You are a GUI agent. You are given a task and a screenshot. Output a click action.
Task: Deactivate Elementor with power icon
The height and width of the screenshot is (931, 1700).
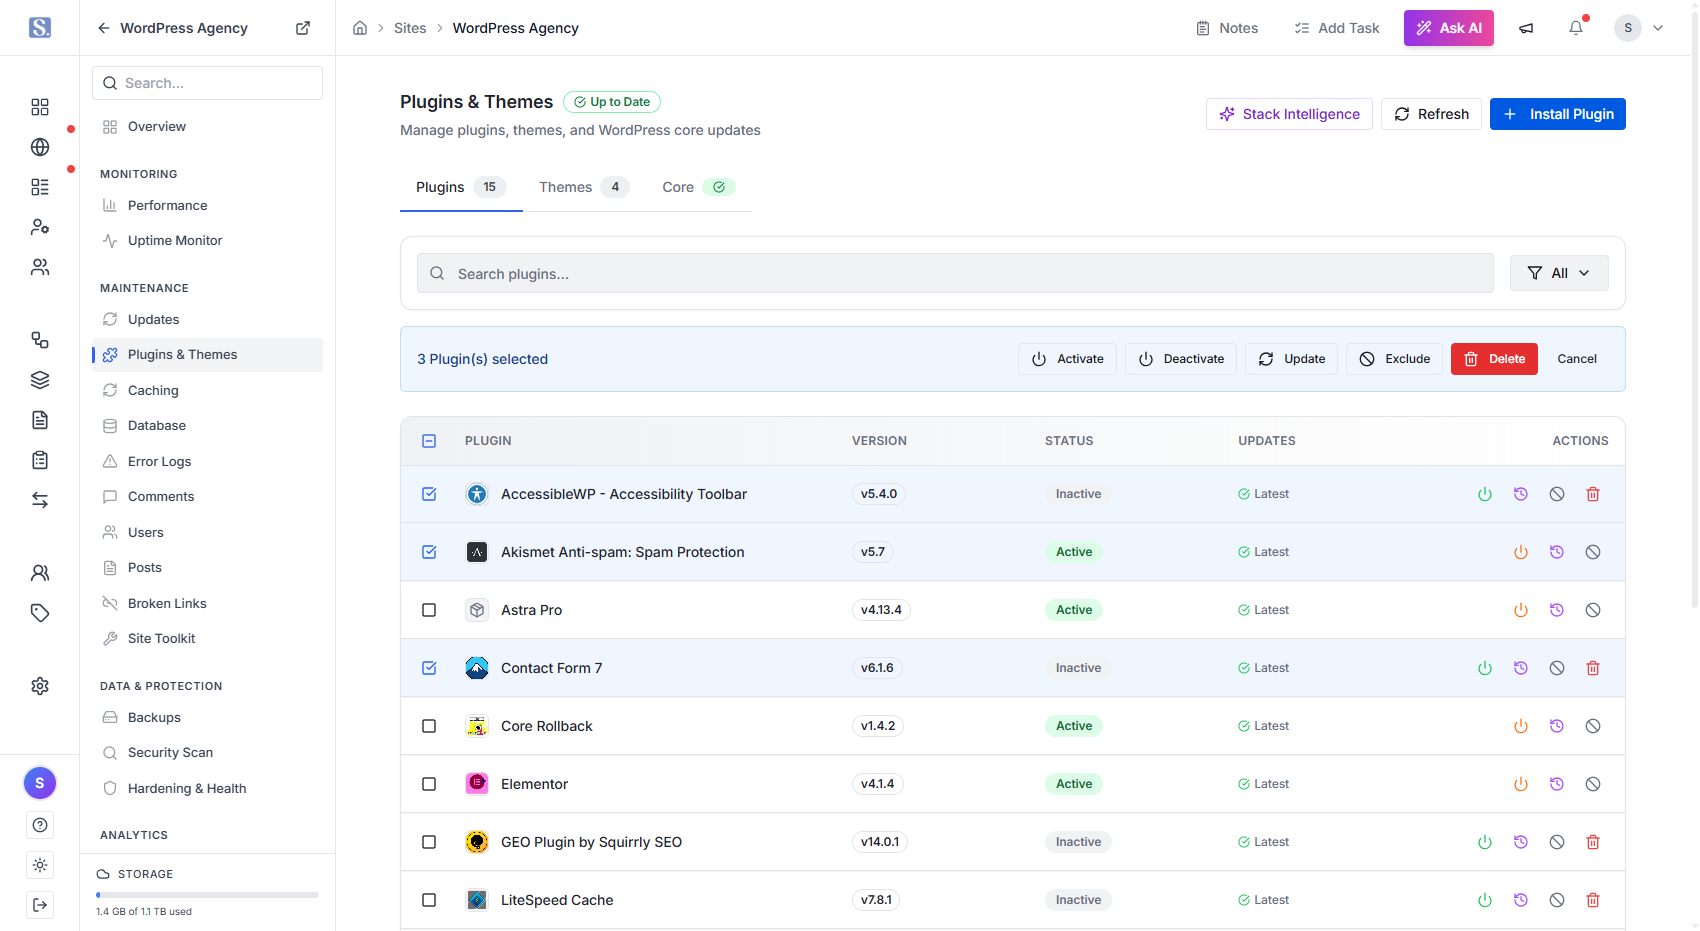(1521, 784)
